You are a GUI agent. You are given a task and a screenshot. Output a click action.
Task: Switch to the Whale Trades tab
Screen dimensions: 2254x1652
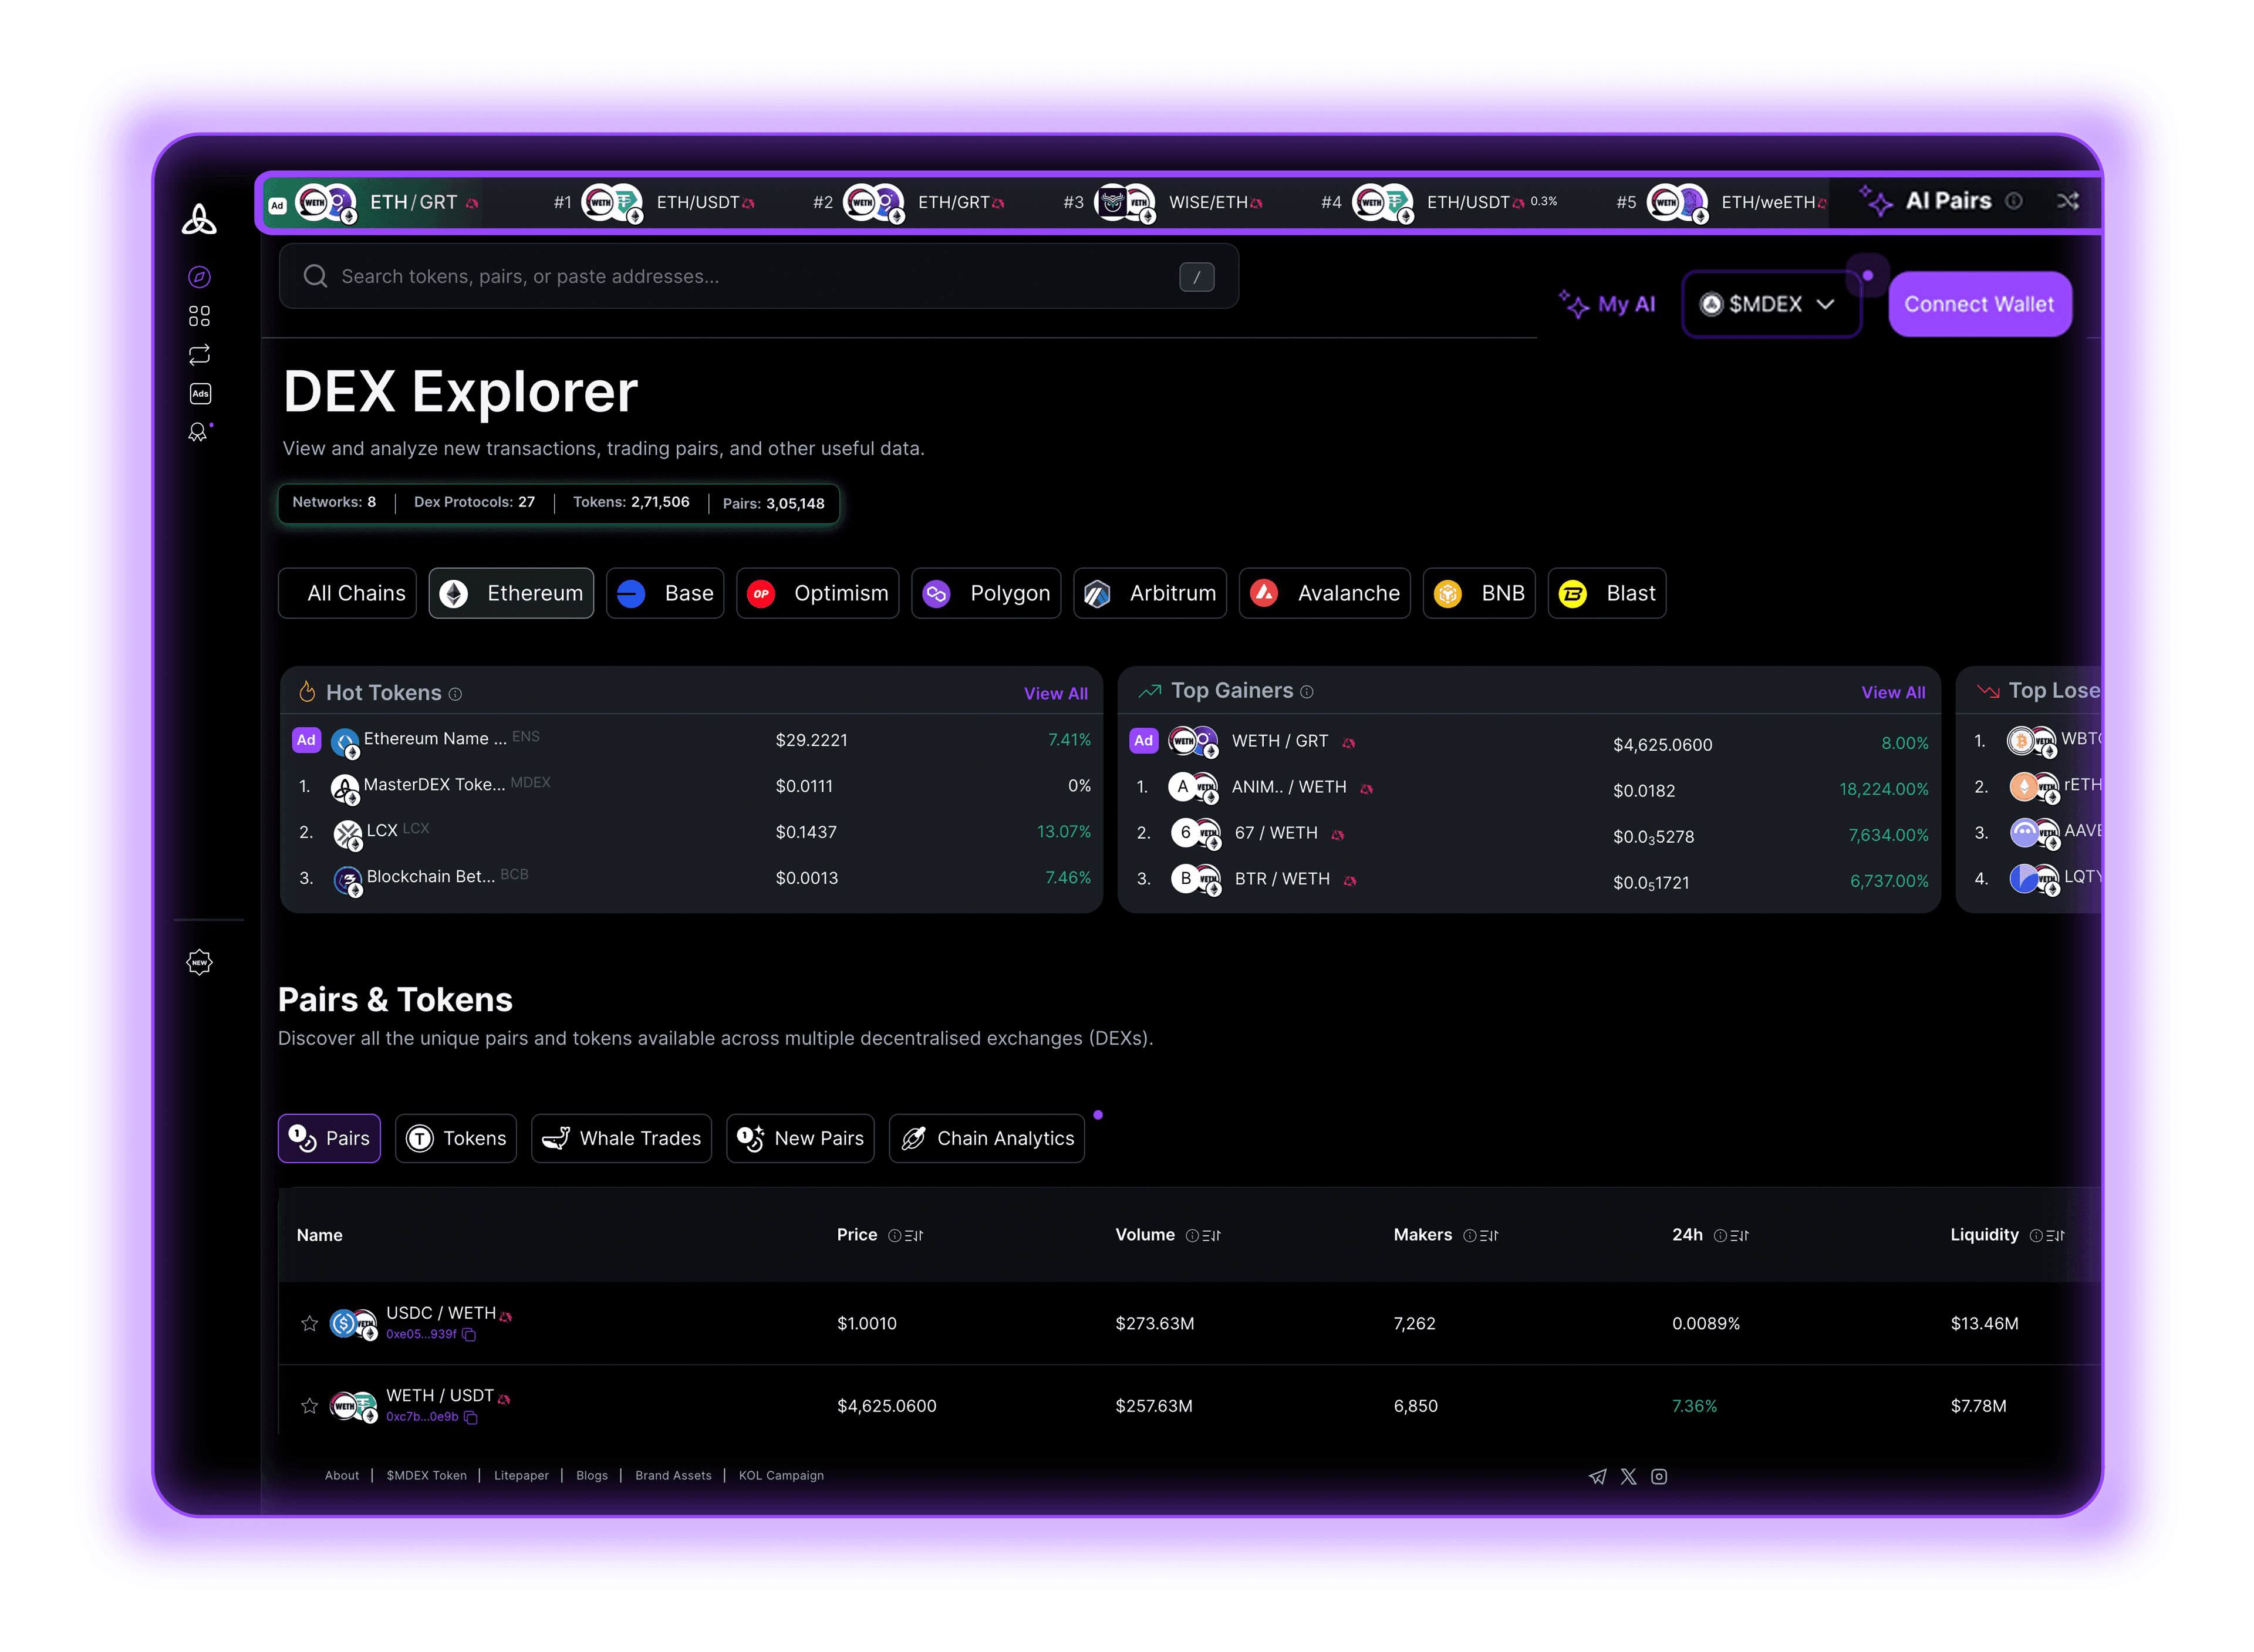(x=621, y=1138)
